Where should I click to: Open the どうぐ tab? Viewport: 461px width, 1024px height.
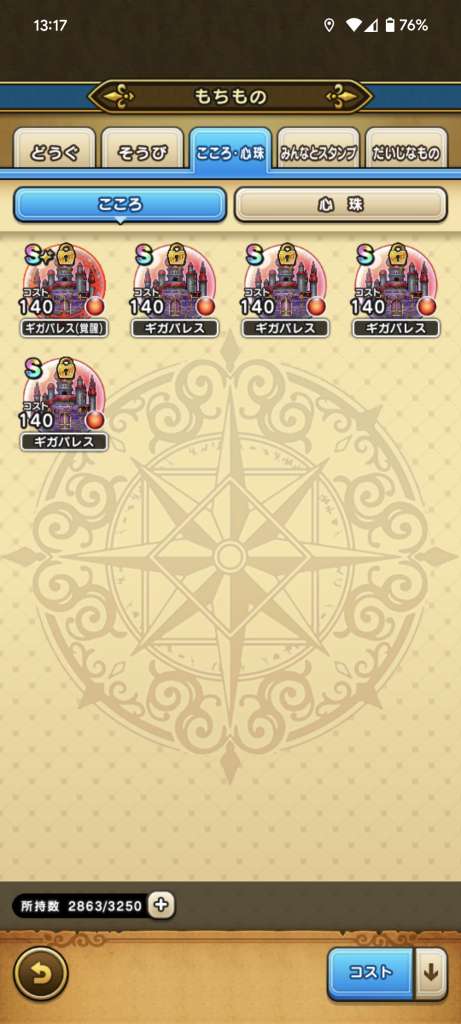coord(55,150)
